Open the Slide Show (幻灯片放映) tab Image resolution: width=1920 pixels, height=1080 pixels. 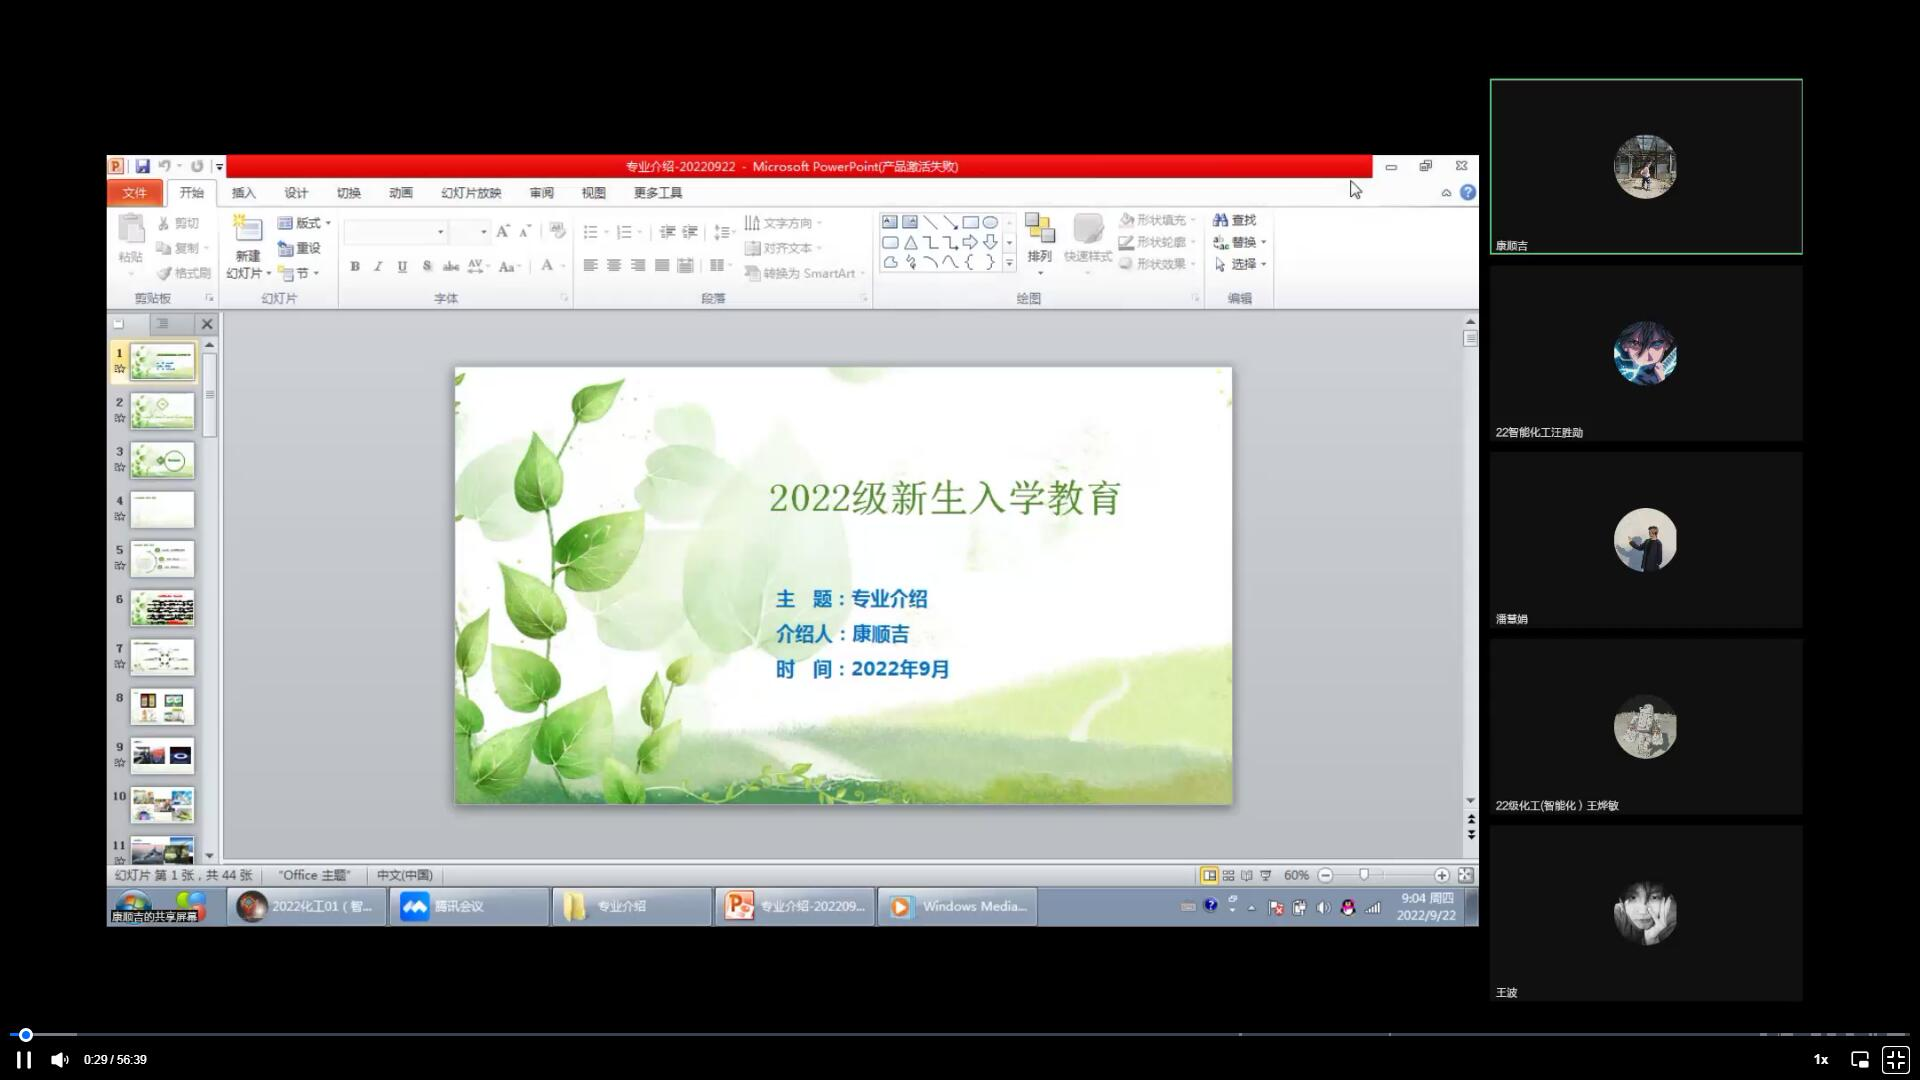tap(470, 193)
